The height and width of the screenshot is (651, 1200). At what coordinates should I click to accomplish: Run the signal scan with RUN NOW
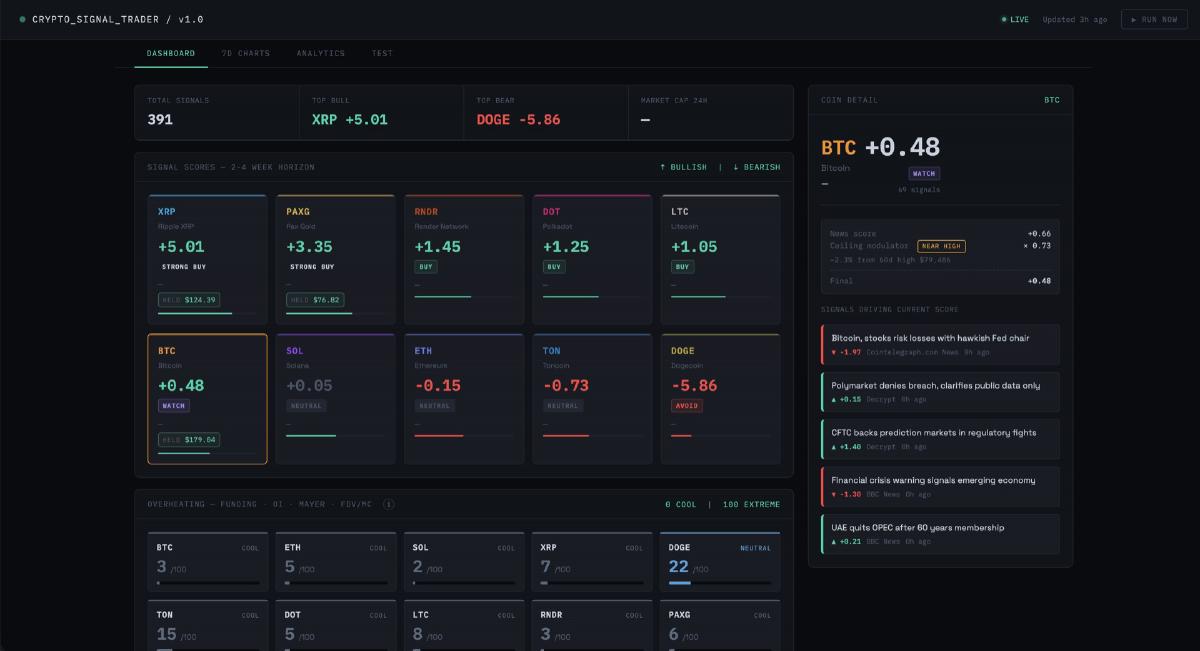(1154, 19)
